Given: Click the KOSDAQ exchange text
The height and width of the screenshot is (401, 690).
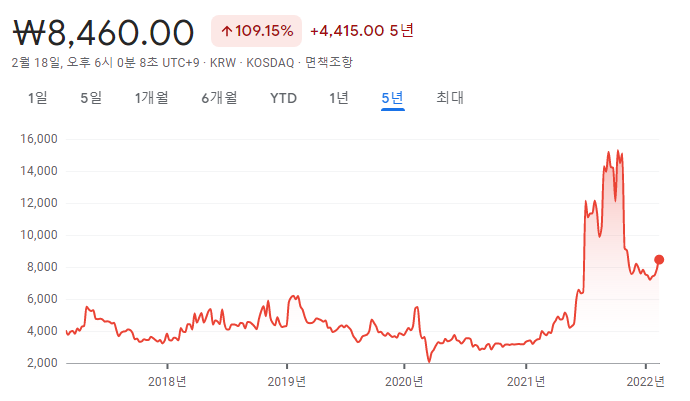Looking at the screenshot, I should click(x=270, y=63).
